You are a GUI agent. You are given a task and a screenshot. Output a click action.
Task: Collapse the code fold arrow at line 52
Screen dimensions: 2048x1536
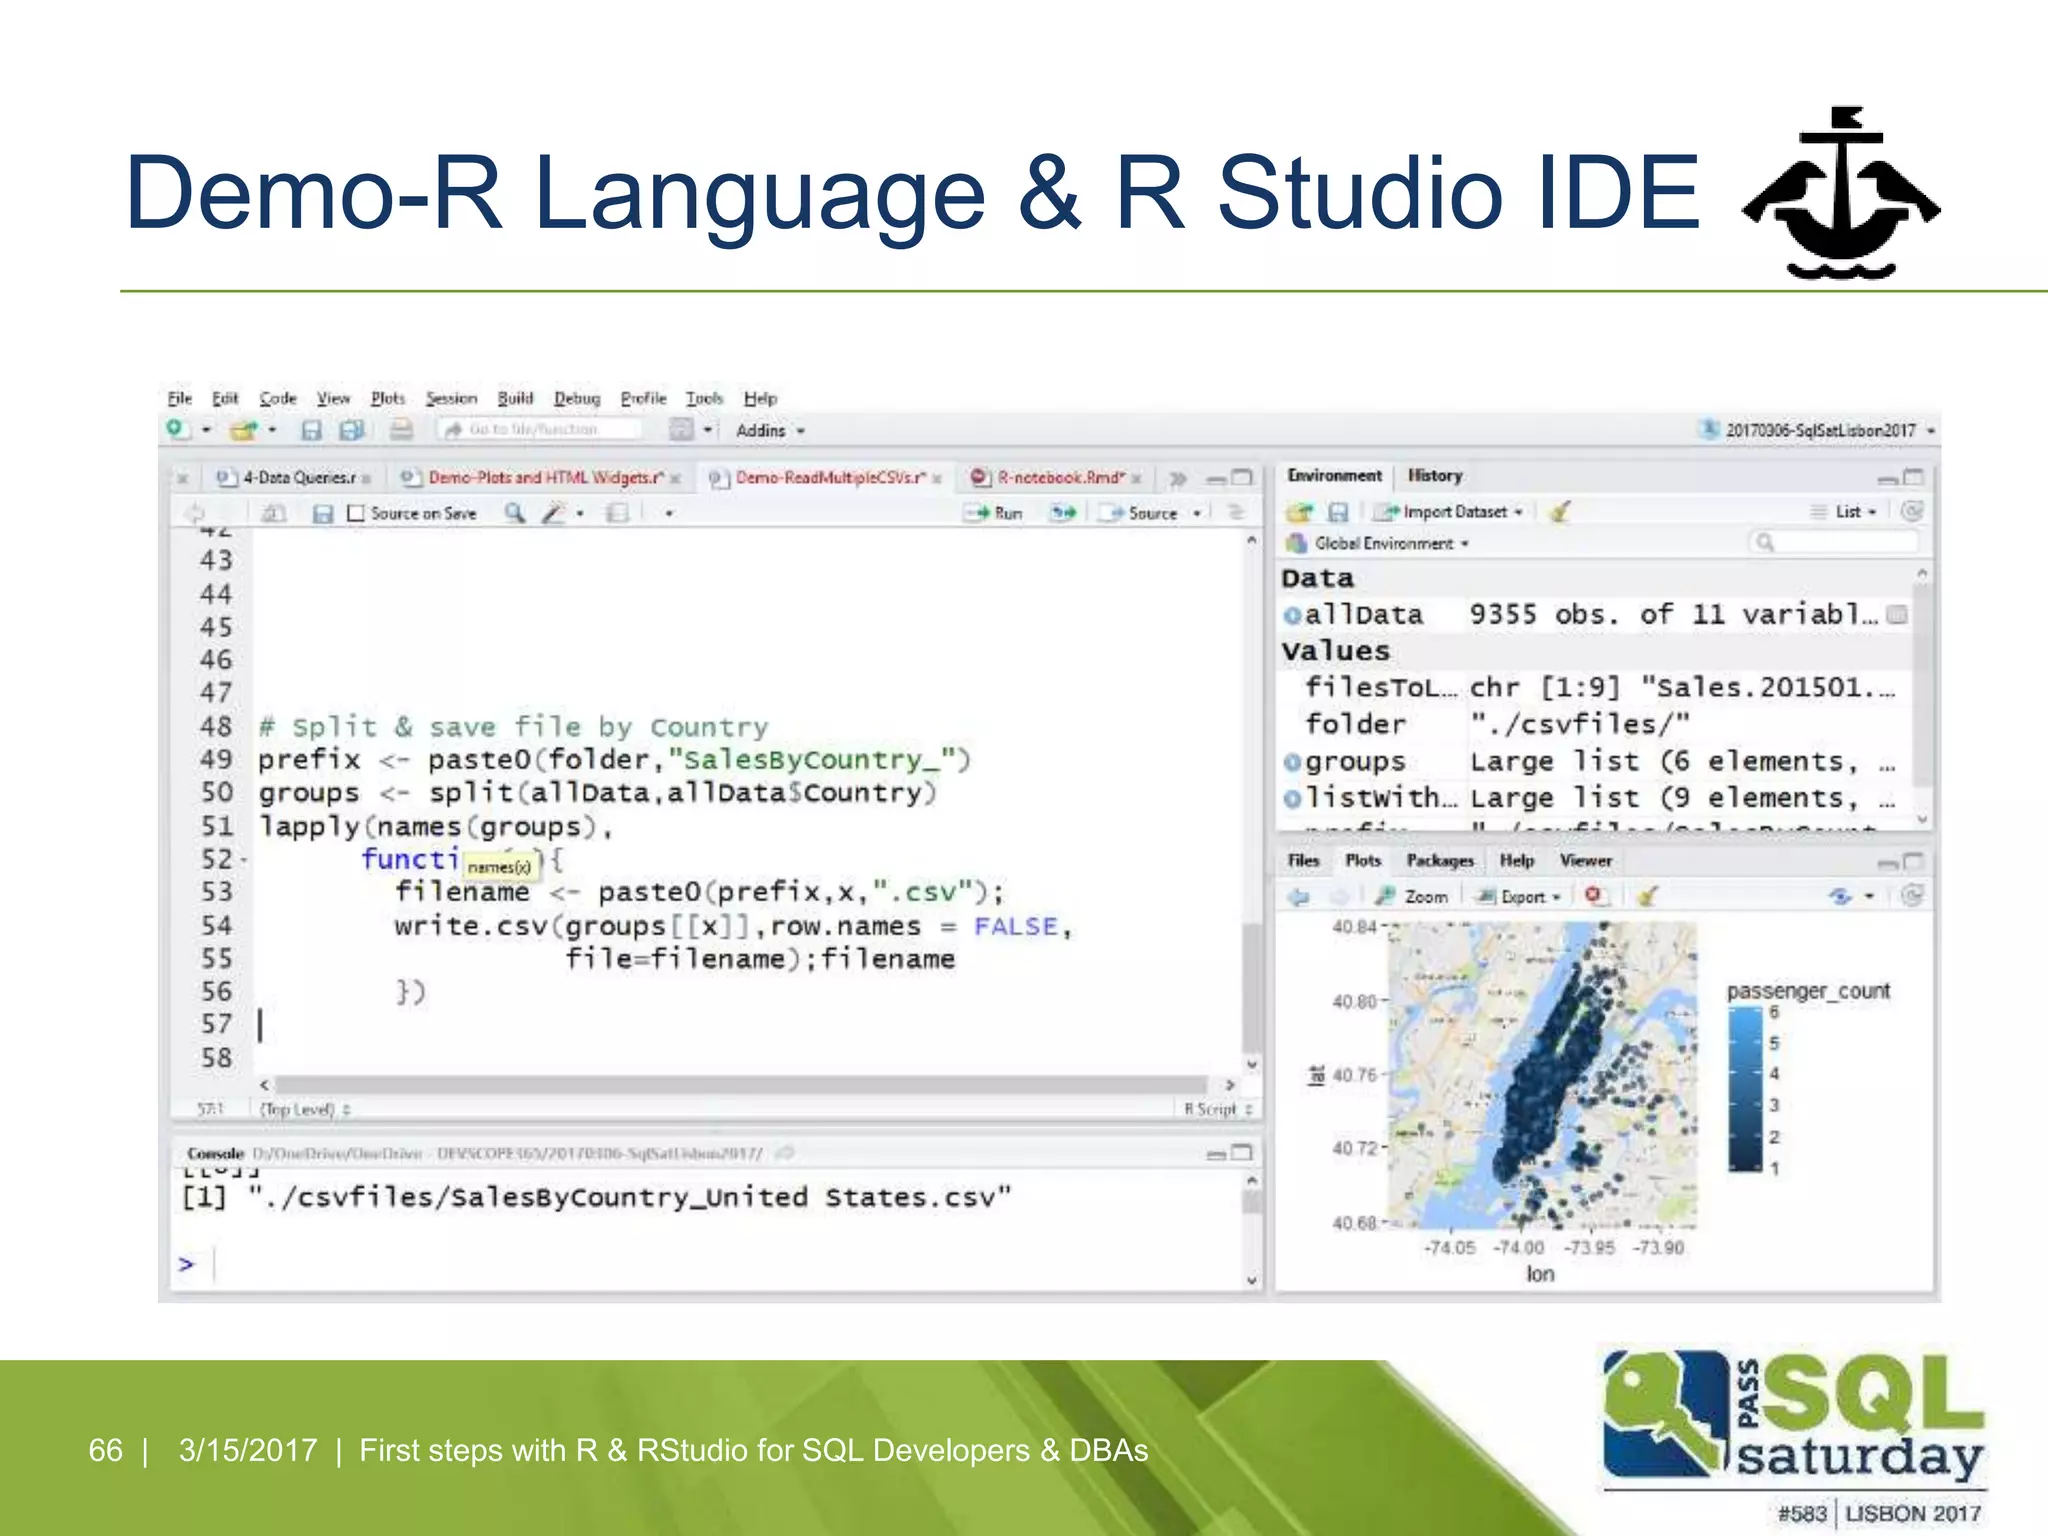[x=243, y=859]
